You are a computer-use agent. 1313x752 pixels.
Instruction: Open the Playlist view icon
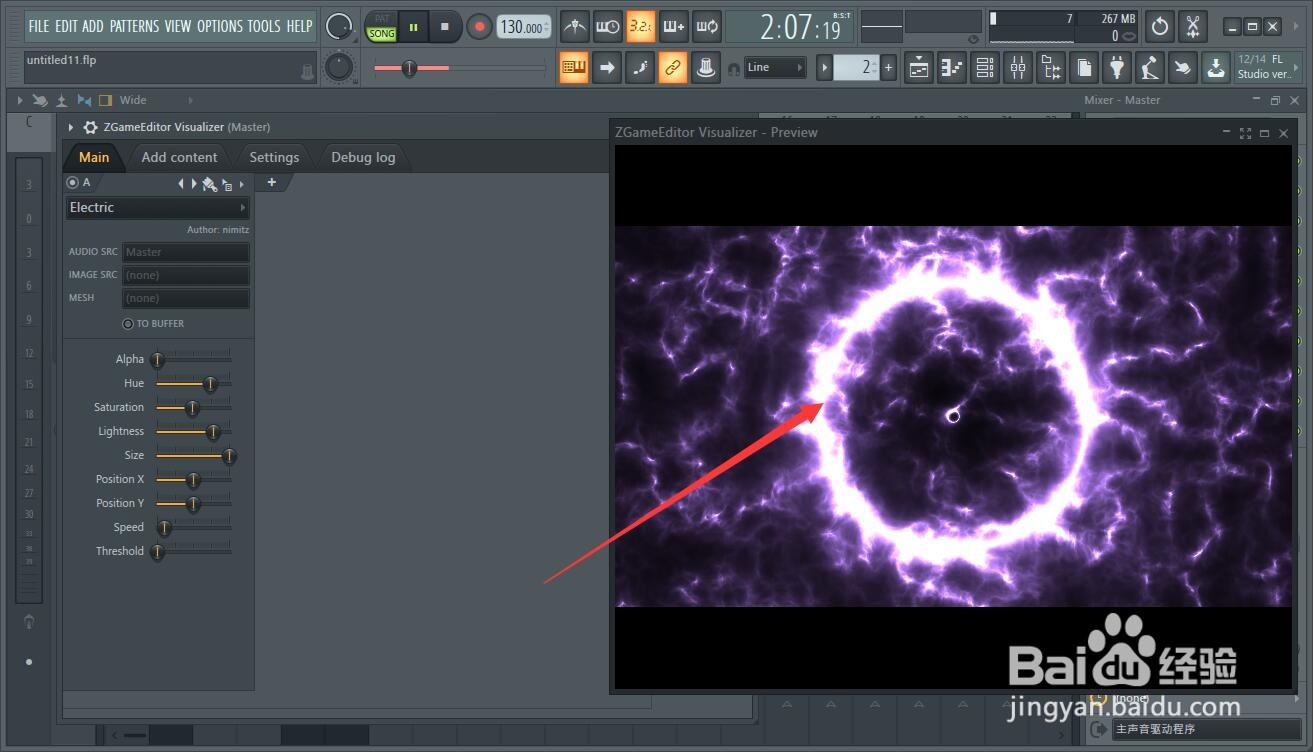pyautogui.click(x=919, y=68)
